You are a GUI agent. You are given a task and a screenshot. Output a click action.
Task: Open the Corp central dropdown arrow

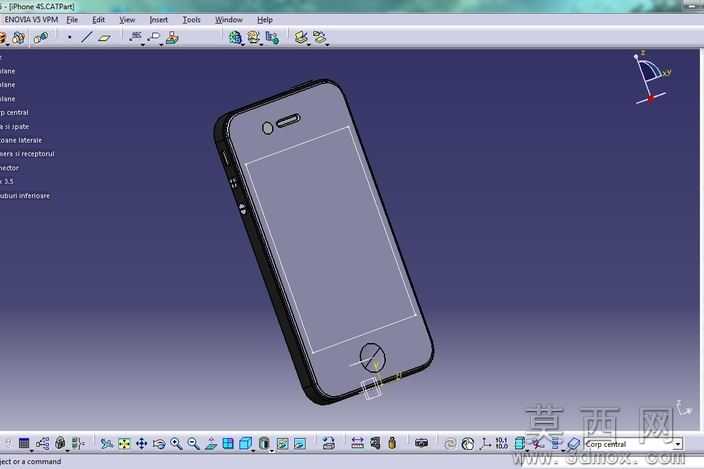(678, 444)
